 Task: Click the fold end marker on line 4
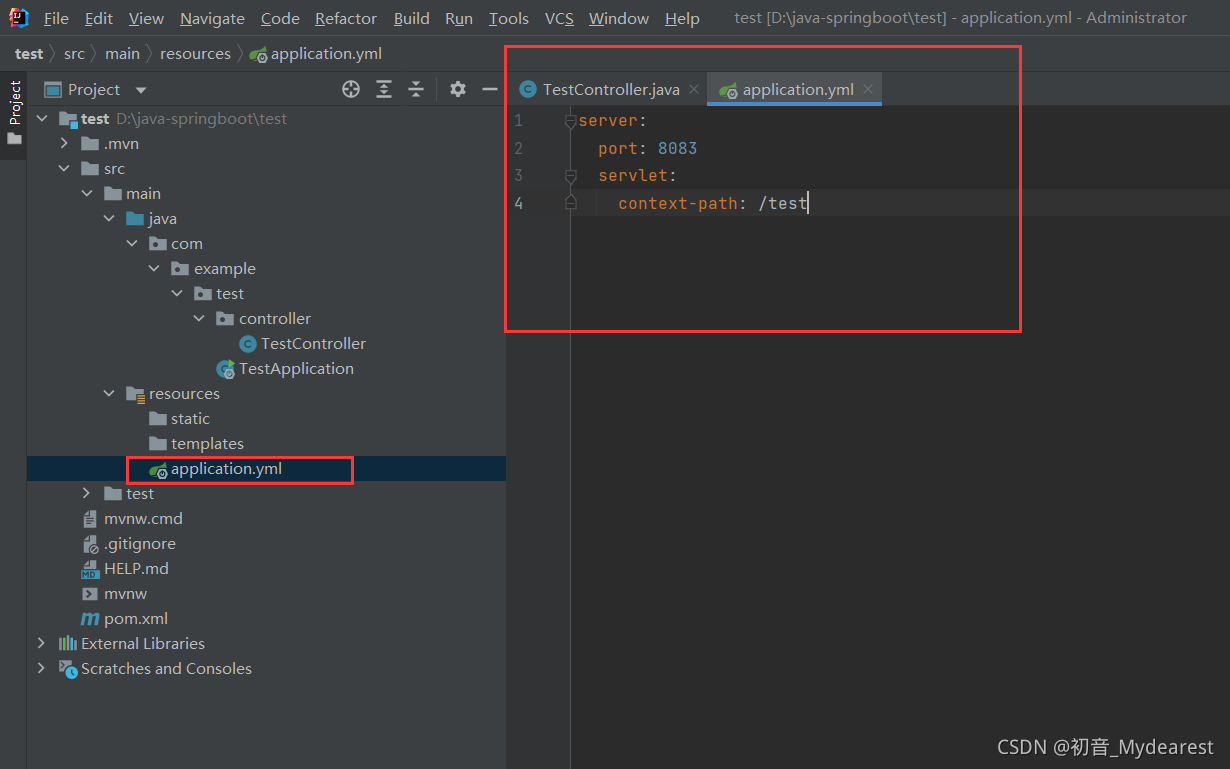570,203
